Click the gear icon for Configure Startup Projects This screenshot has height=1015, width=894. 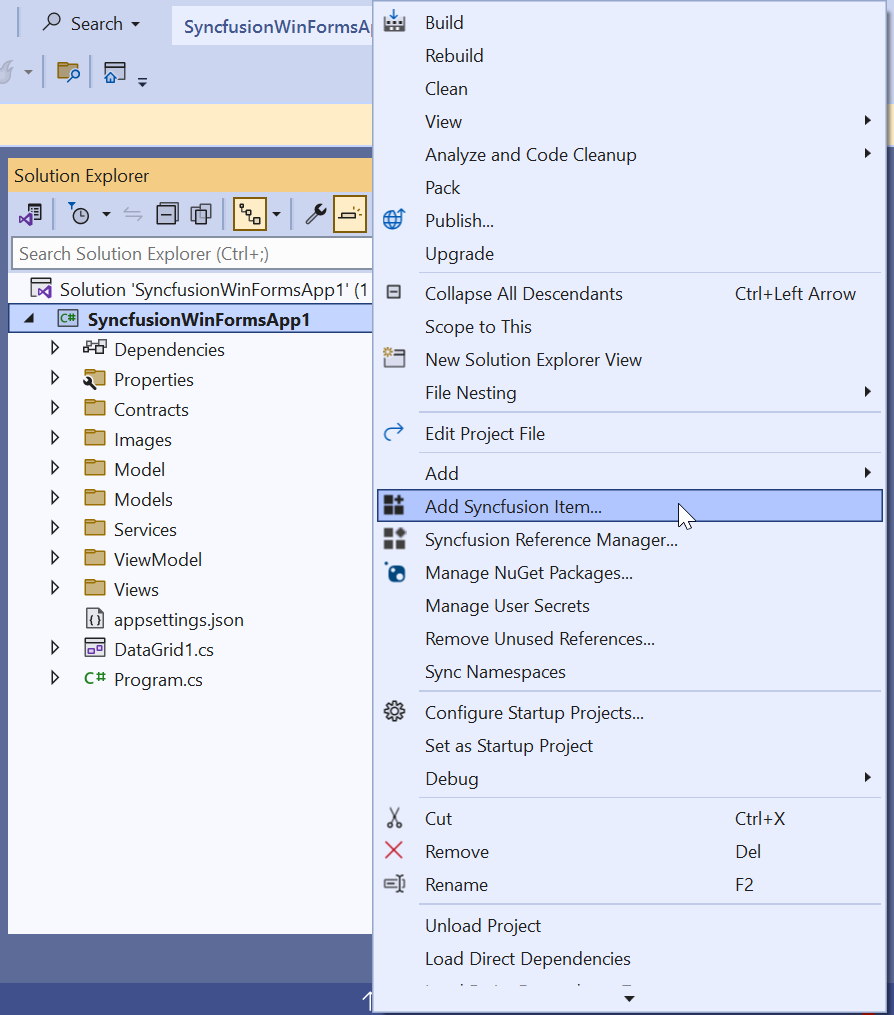point(394,712)
